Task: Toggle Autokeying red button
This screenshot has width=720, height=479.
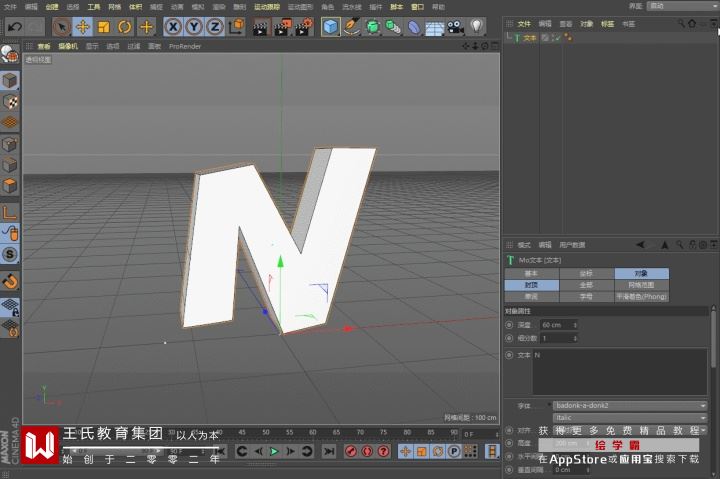Action: point(367,451)
